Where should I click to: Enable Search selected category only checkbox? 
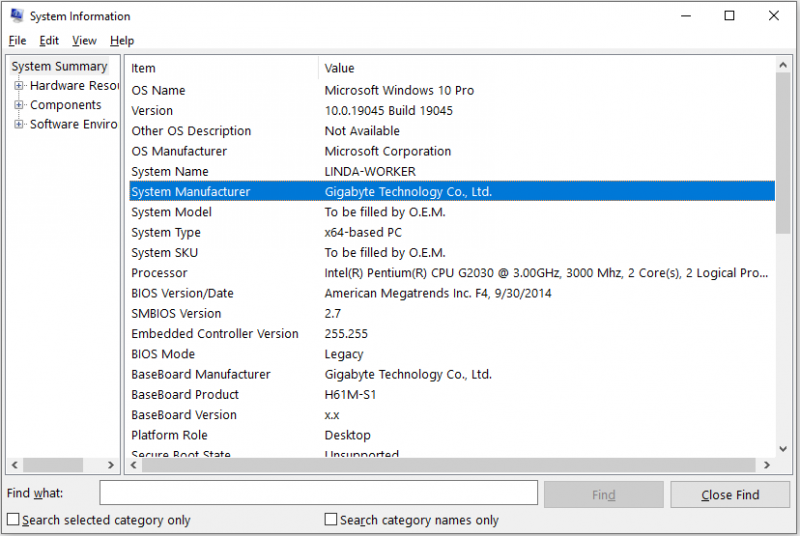pyautogui.click(x=13, y=520)
